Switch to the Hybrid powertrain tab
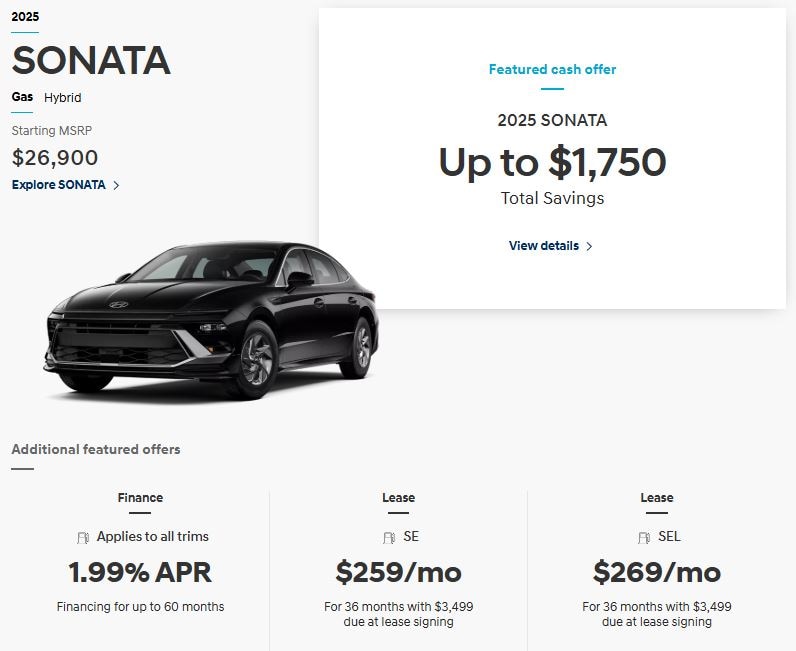This screenshot has height=651, width=796. click(x=62, y=98)
